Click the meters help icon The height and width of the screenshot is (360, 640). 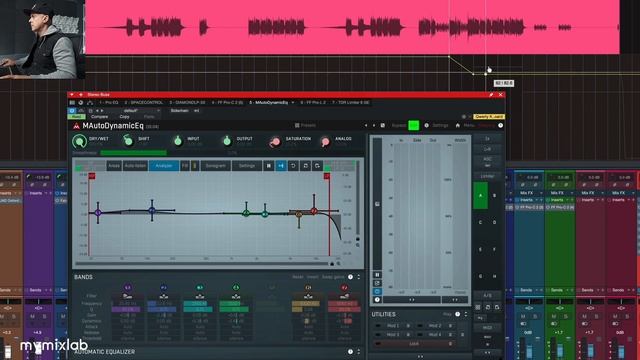click(x=377, y=300)
